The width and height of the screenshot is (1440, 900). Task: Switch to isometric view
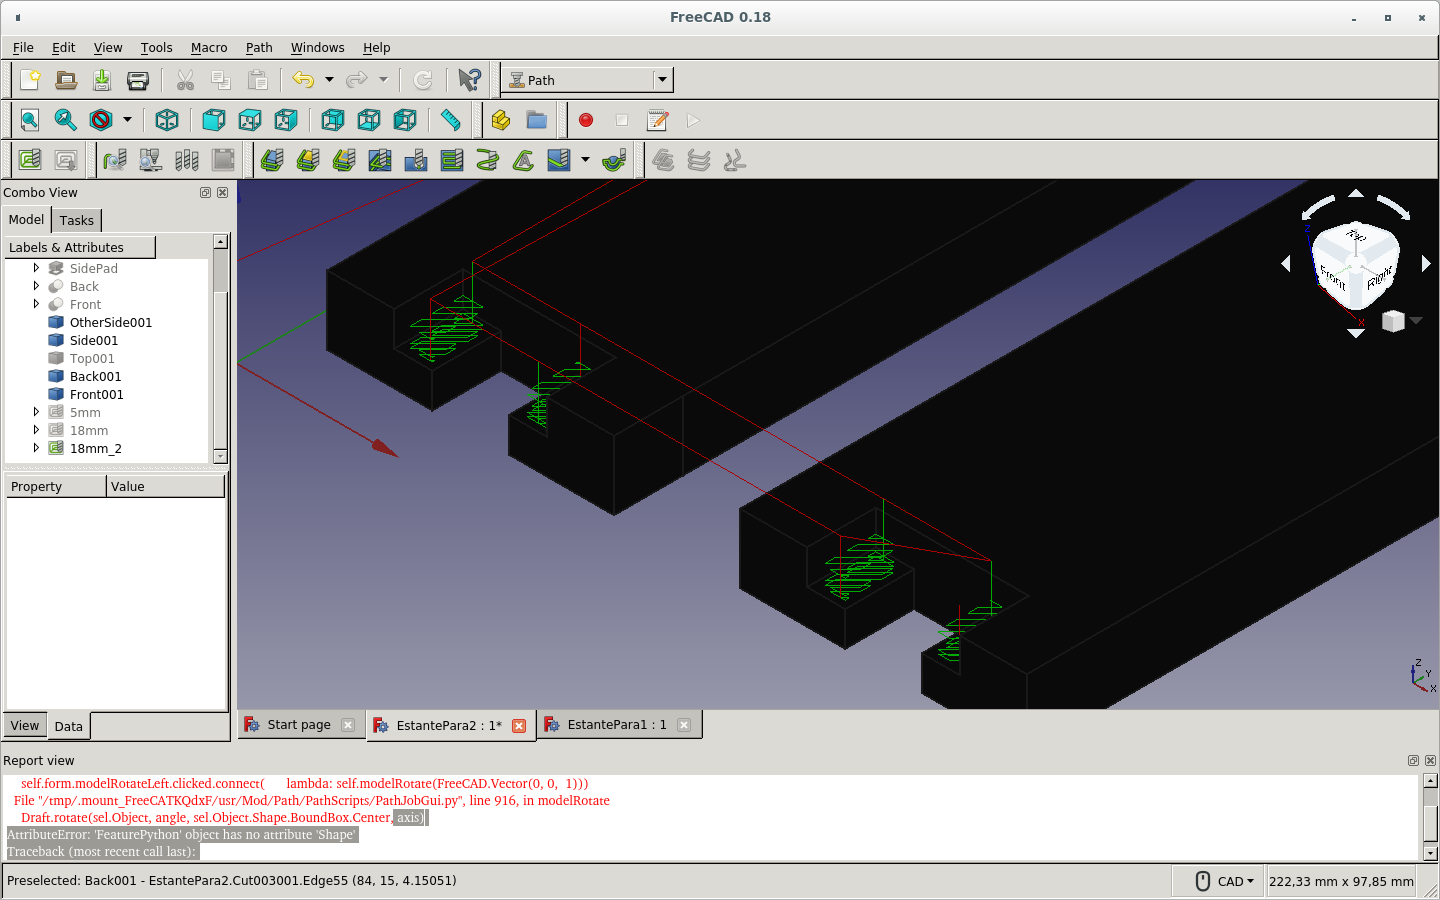click(x=167, y=120)
